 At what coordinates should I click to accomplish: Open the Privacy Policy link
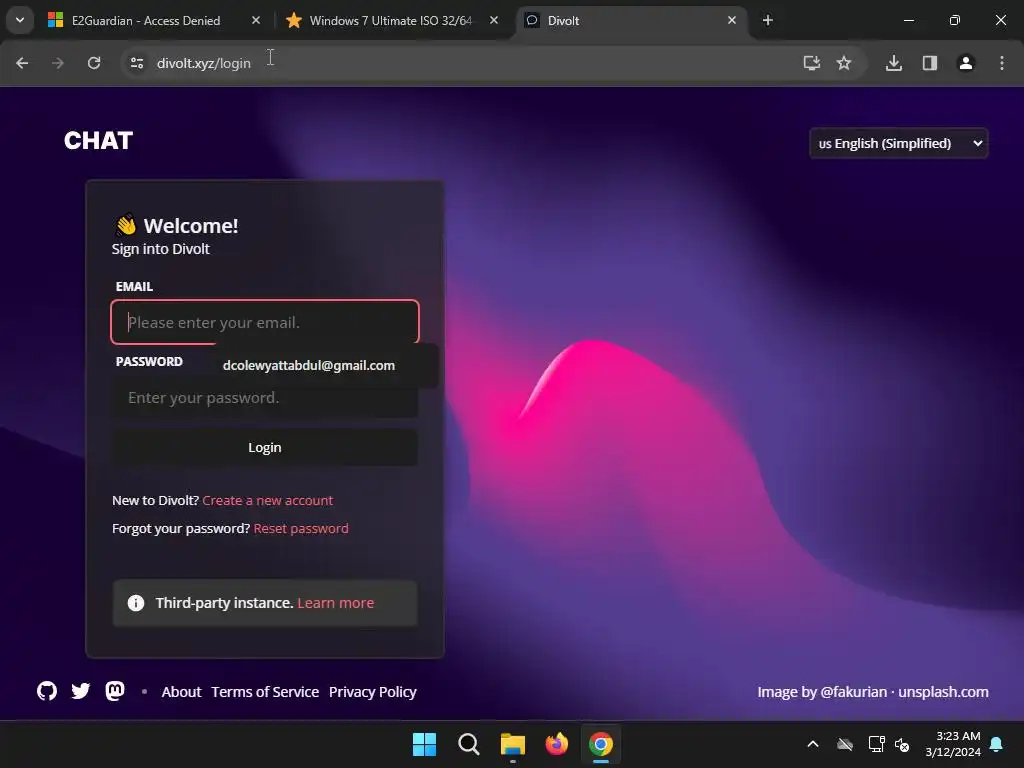coord(373,692)
